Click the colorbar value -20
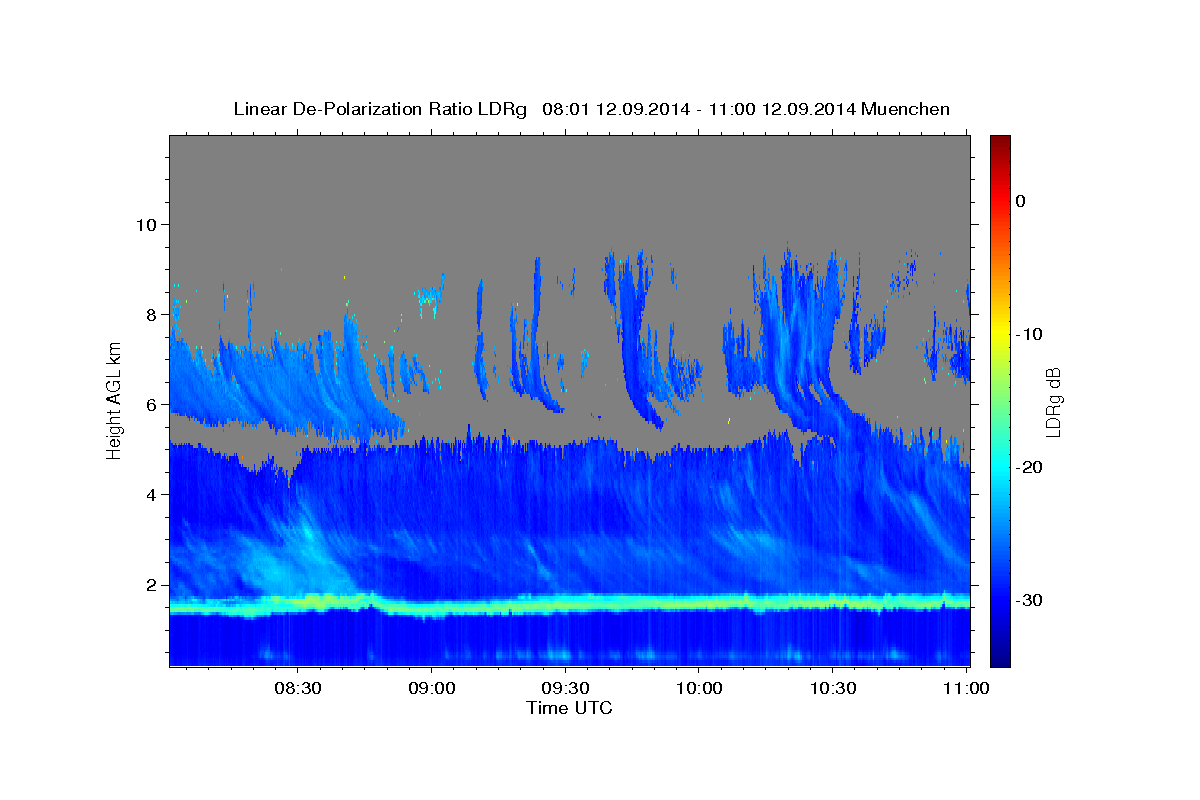This screenshot has height=800, width=1200. coord(1029,467)
